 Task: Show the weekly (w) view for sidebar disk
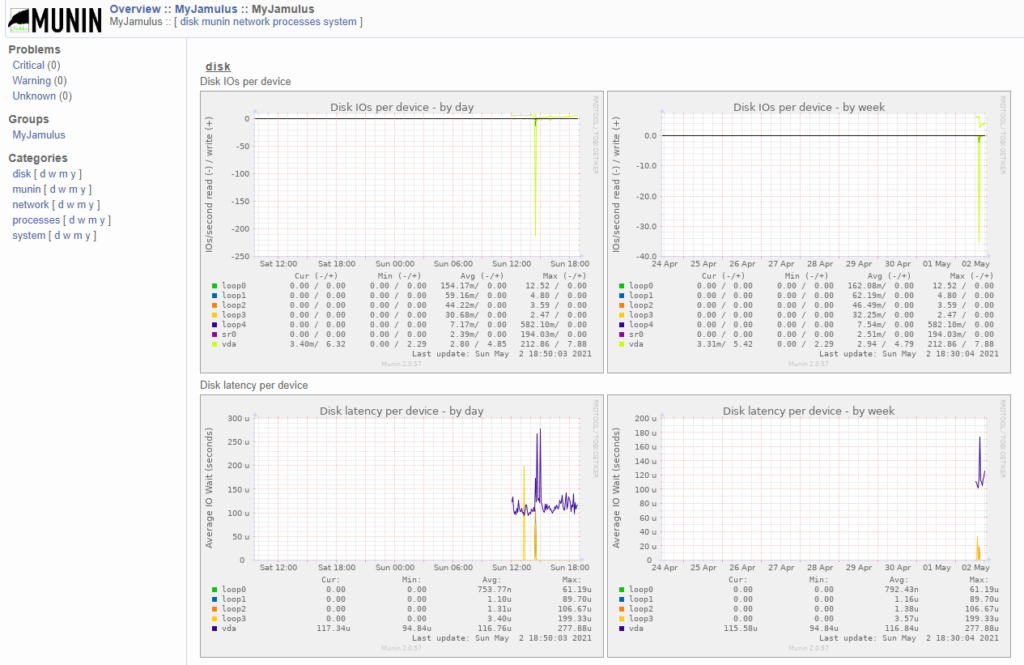(52, 174)
